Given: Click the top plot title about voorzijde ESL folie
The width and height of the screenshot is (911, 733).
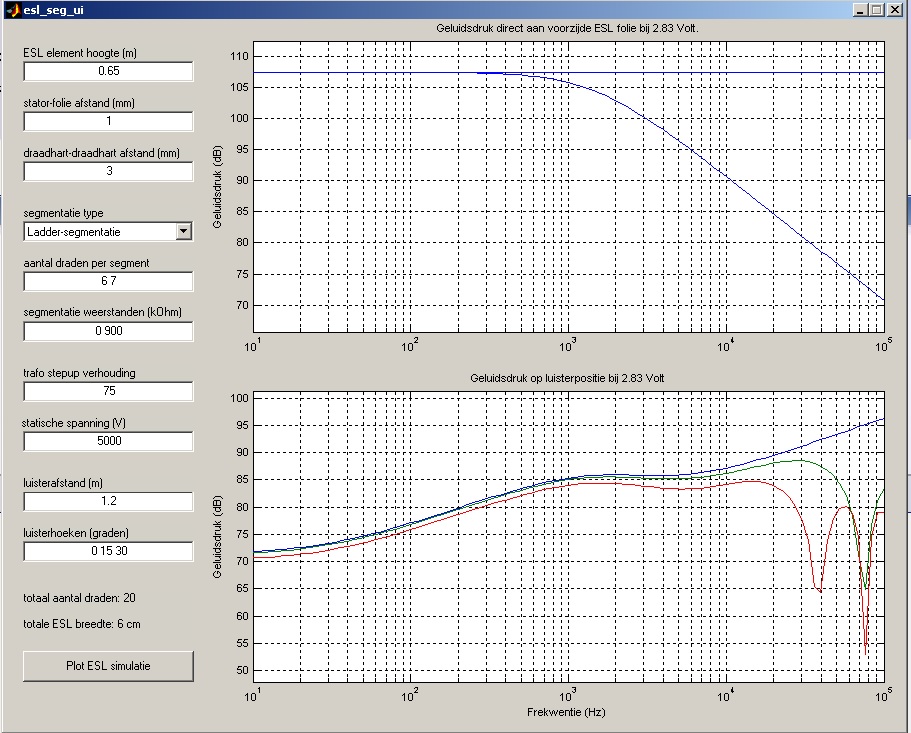Looking at the screenshot, I should 568,28.
